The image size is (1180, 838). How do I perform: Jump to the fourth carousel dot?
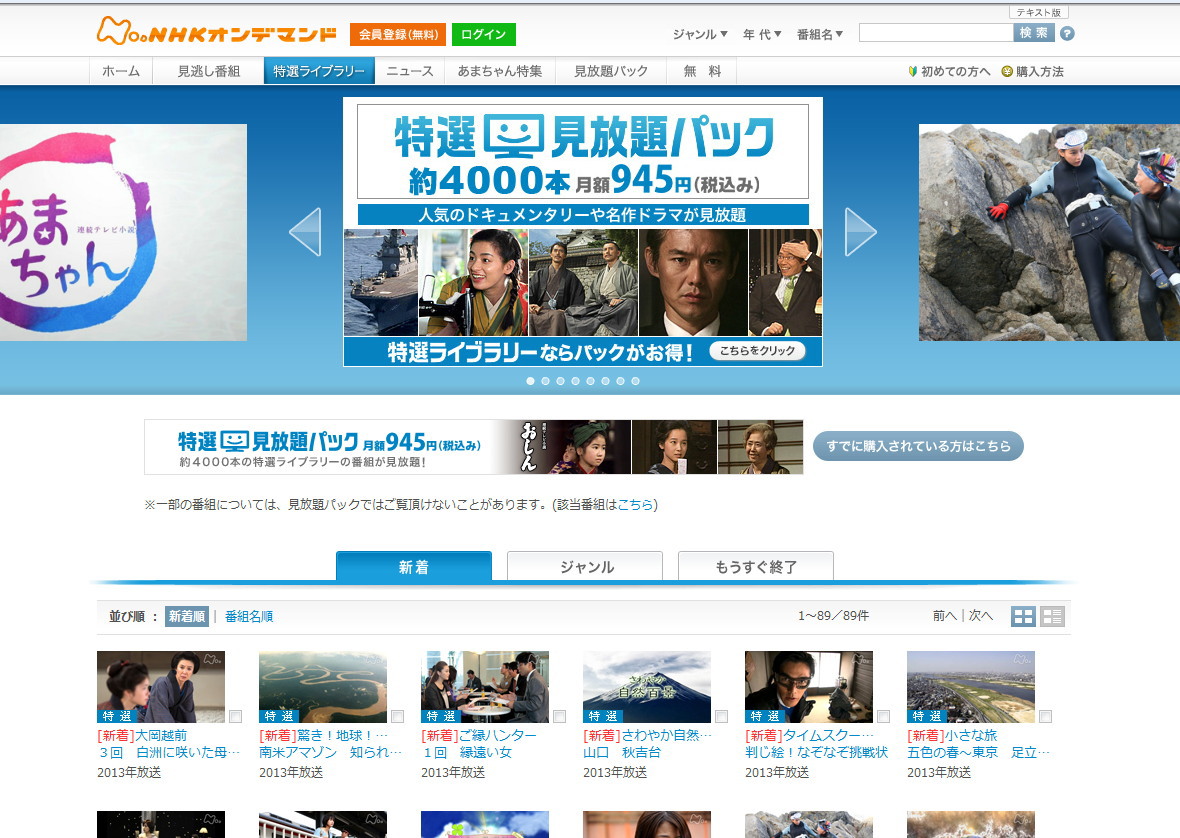tap(576, 381)
